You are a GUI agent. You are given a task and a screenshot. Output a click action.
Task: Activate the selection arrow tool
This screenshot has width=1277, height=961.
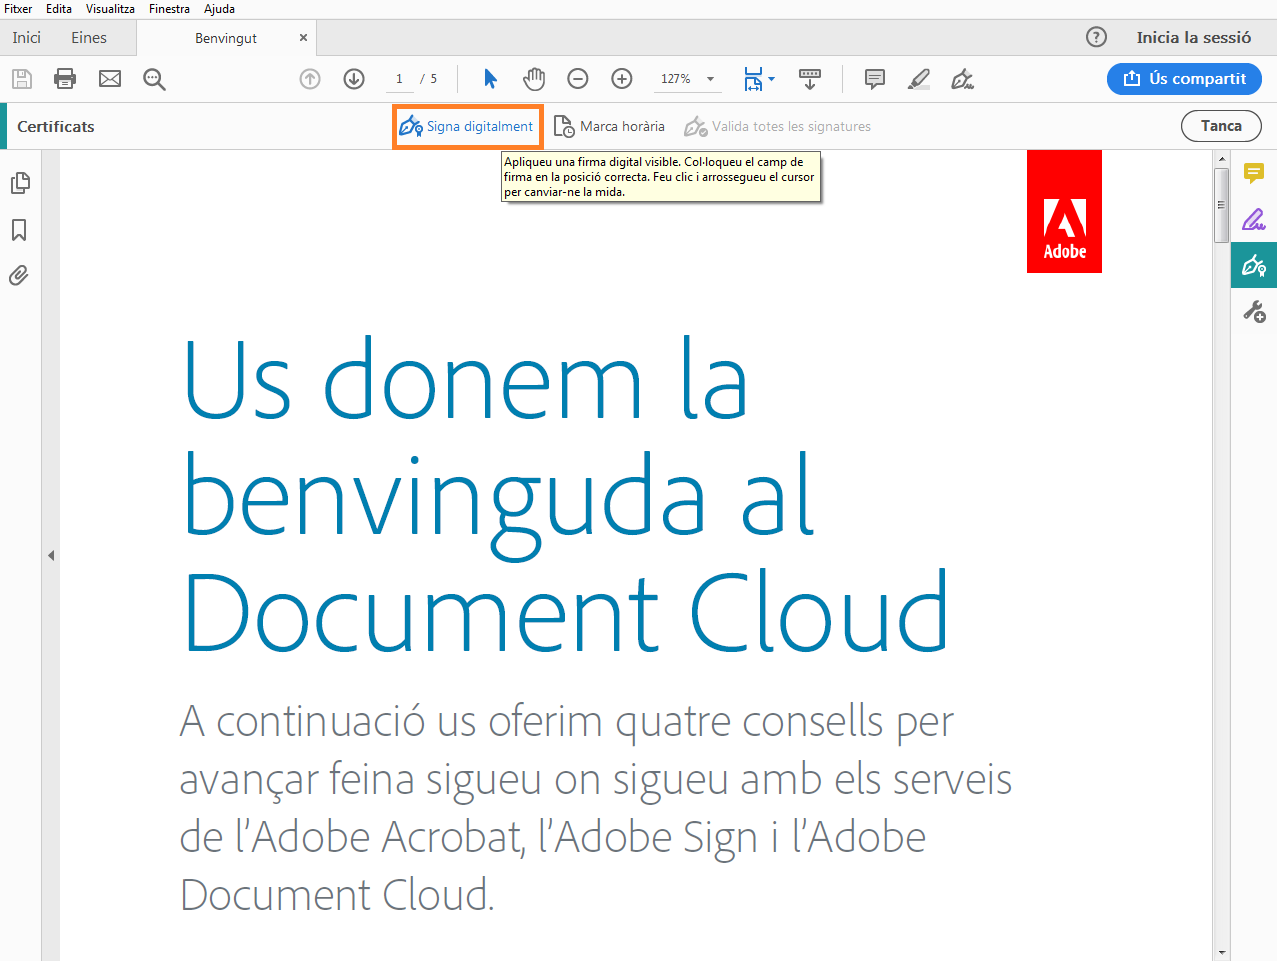click(x=490, y=79)
